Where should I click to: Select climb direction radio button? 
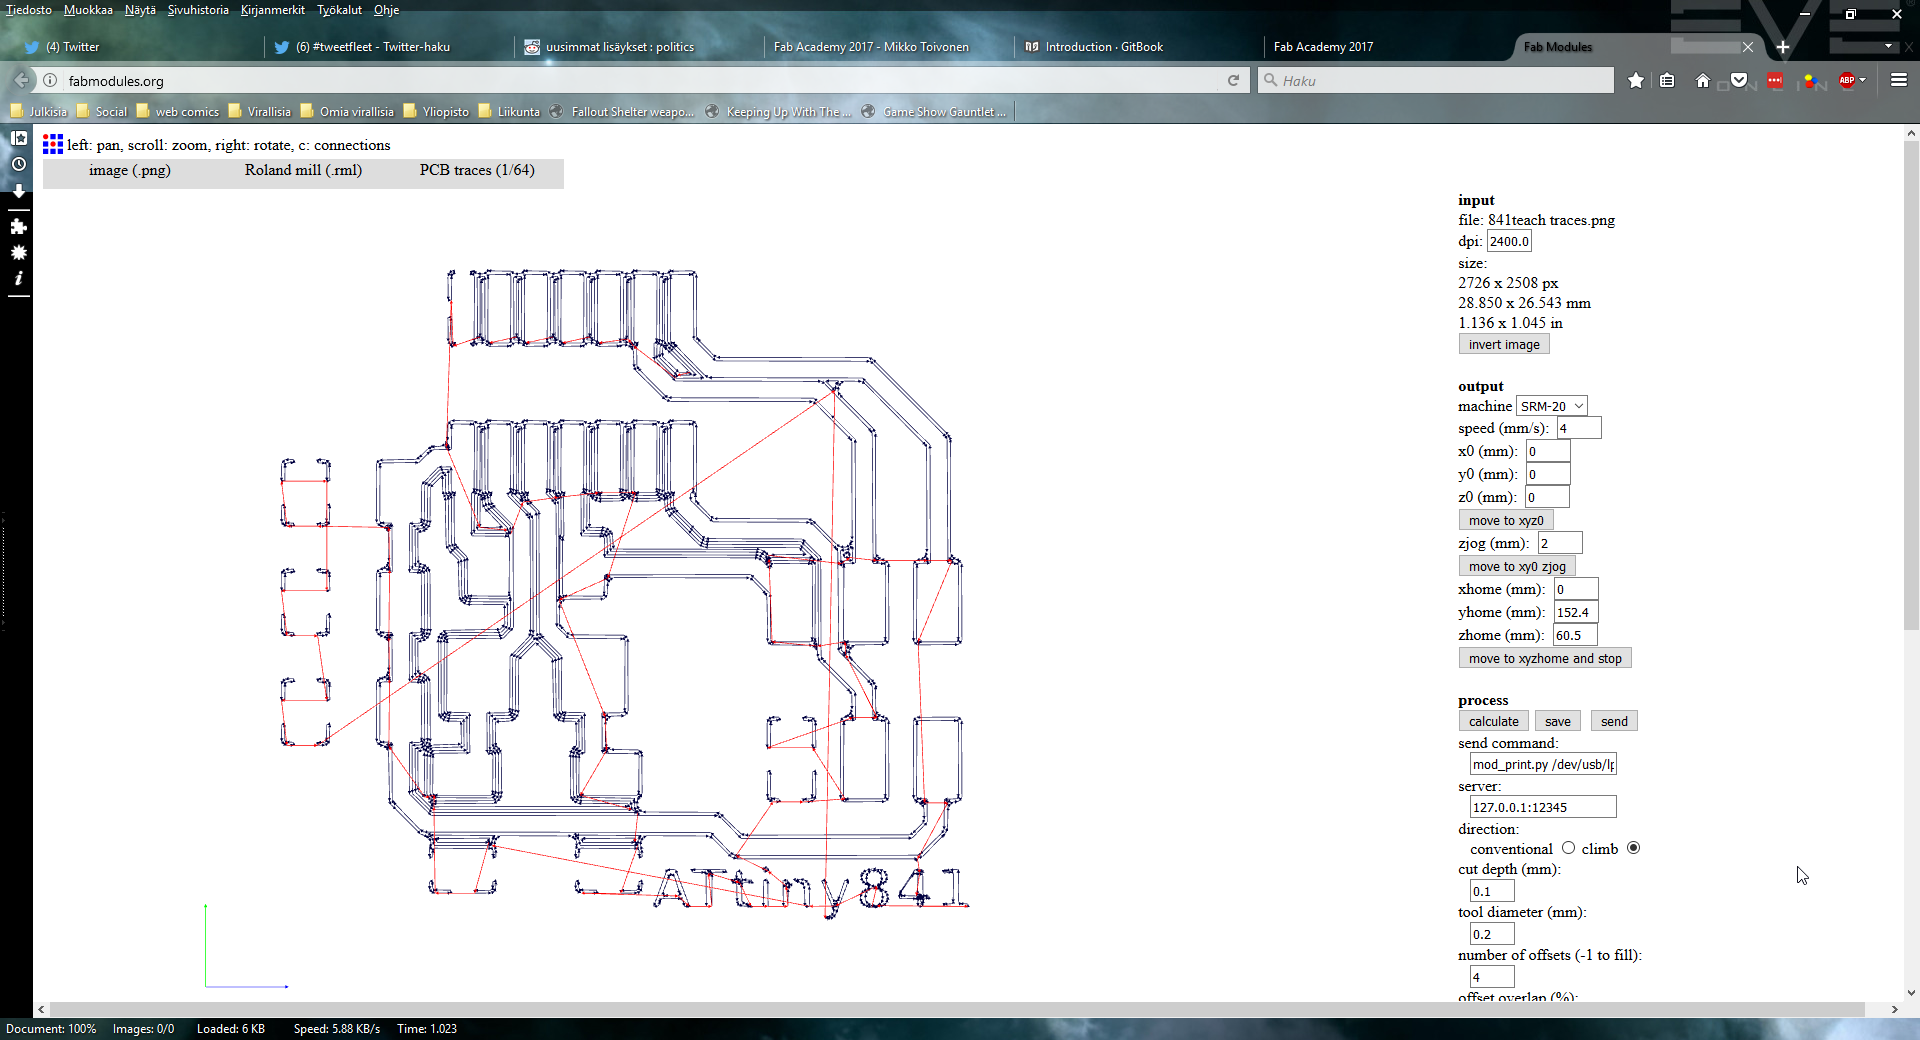(x=1633, y=848)
